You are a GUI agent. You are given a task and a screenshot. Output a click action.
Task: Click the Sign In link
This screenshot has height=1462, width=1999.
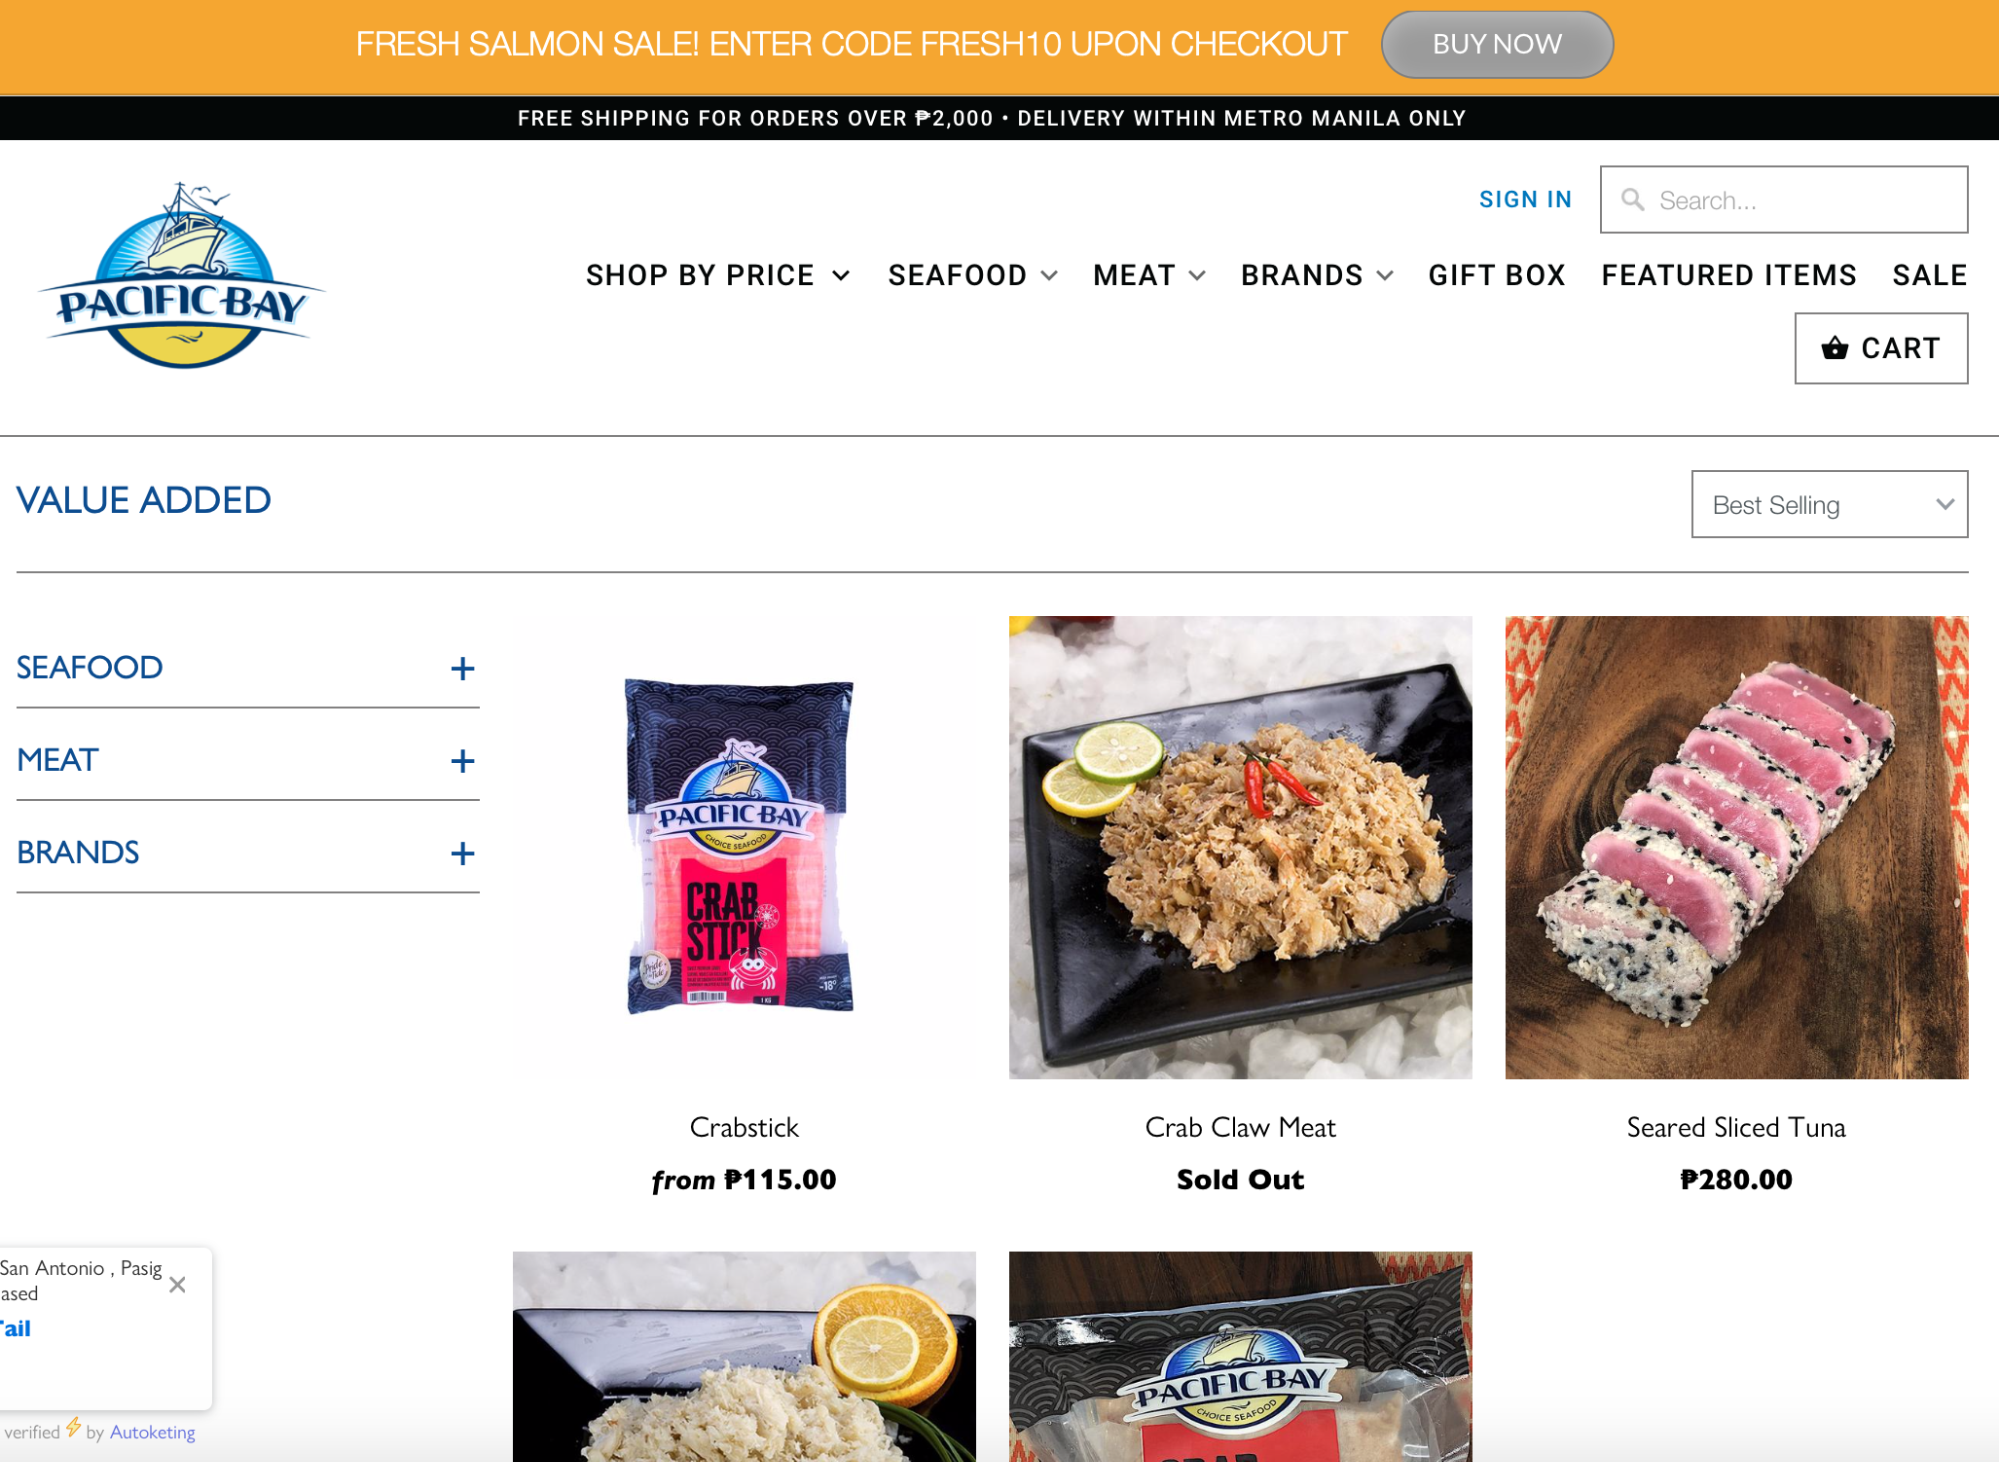click(1525, 199)
